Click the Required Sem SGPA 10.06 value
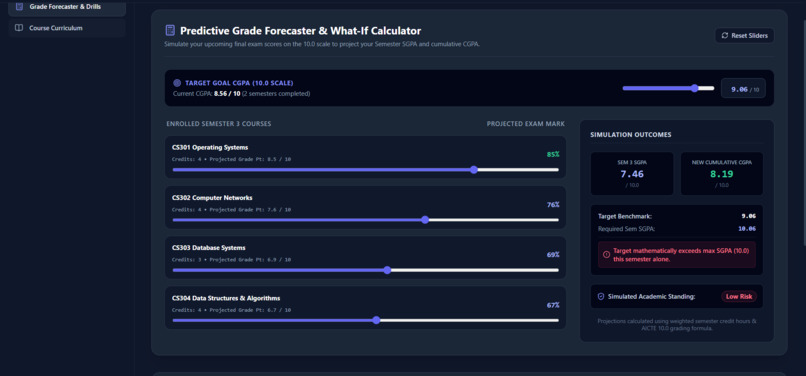 pos(747,228)
